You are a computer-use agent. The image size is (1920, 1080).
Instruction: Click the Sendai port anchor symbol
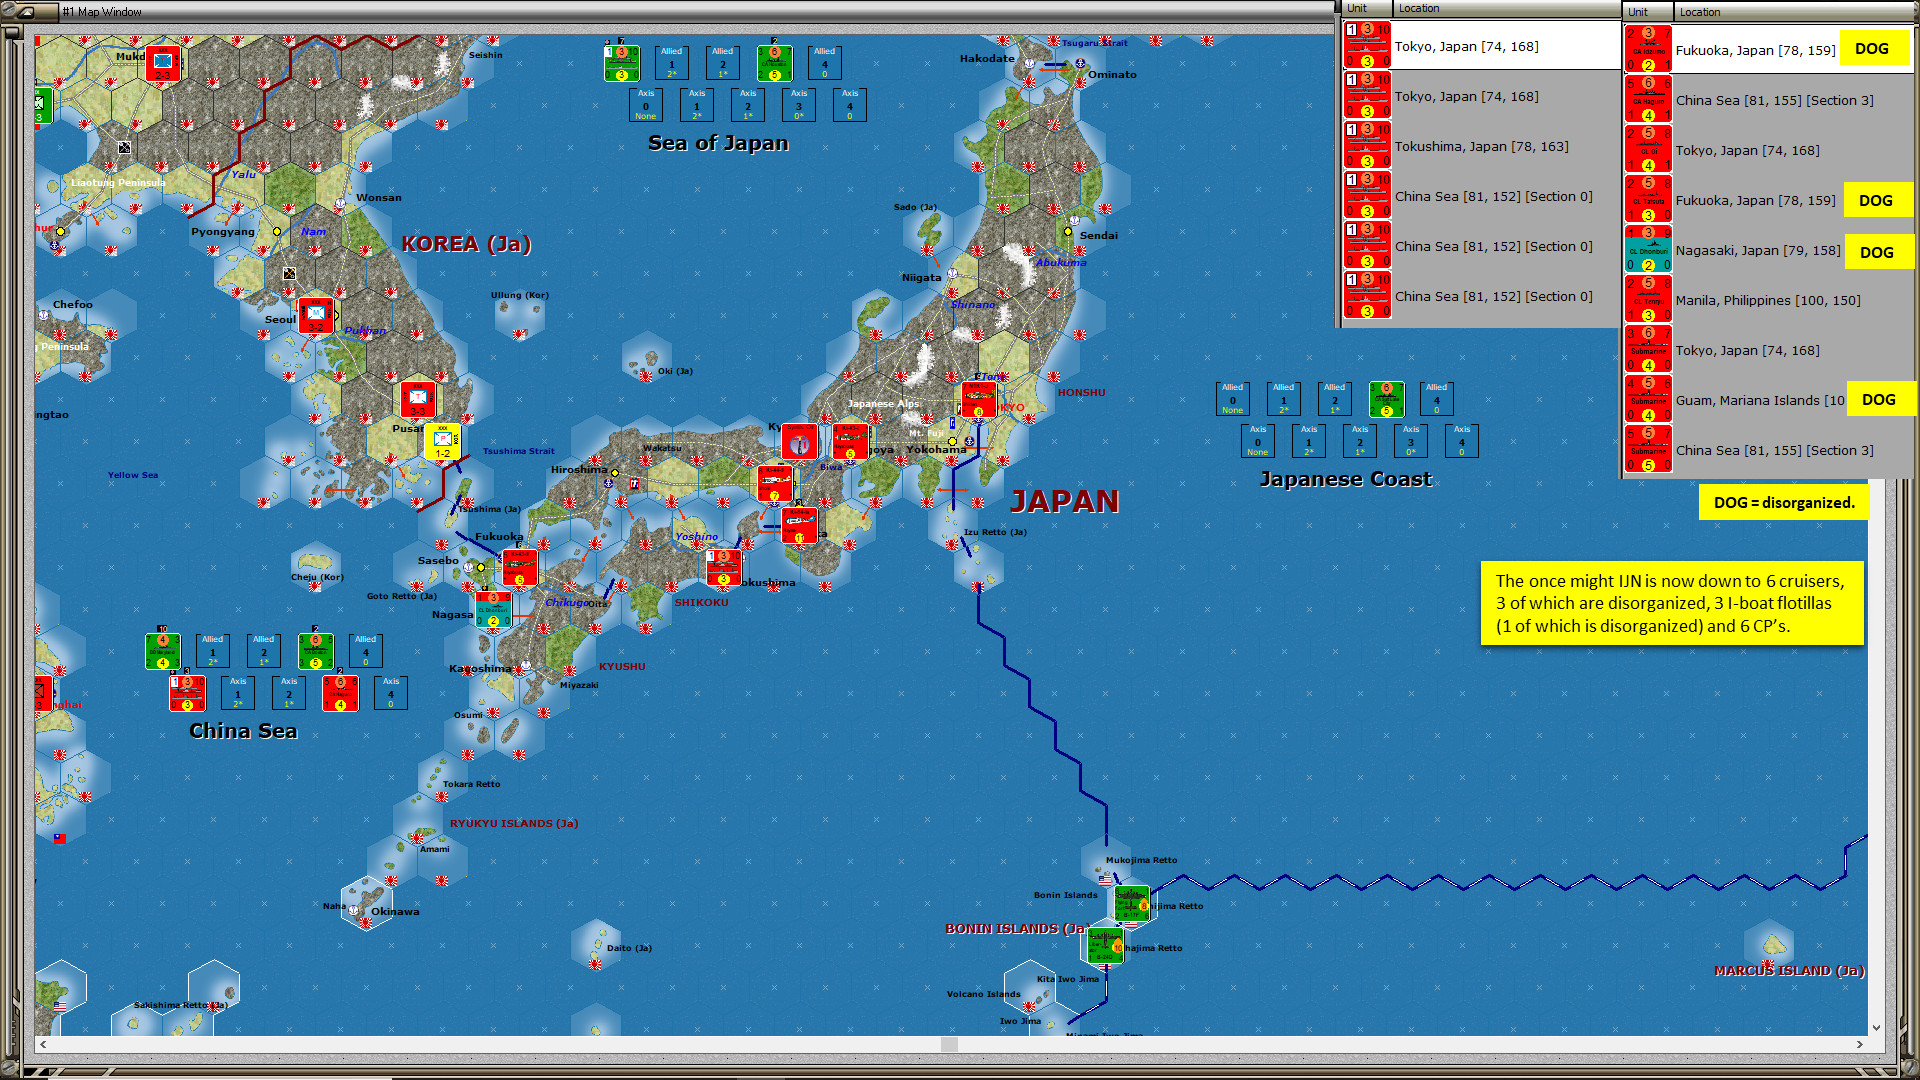(x=1075, y=220)
